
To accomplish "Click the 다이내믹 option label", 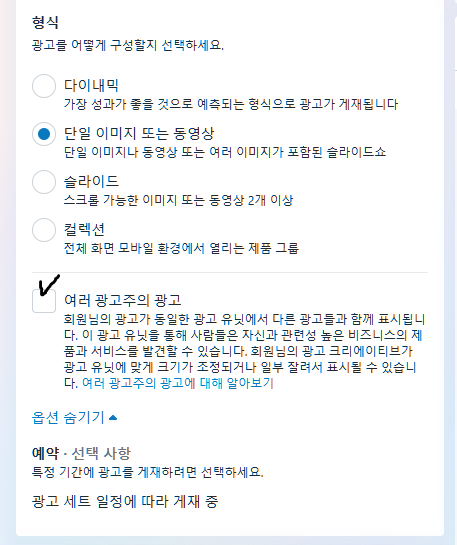I will click(91, 86).
